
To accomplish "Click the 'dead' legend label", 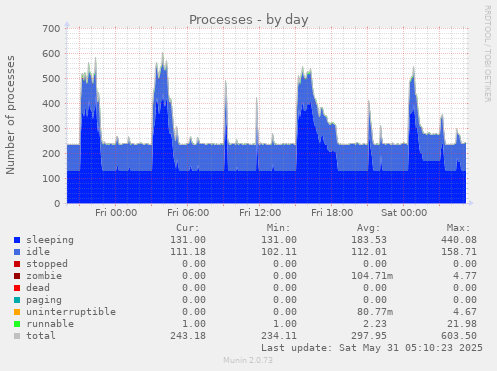I will click(38, 288).
